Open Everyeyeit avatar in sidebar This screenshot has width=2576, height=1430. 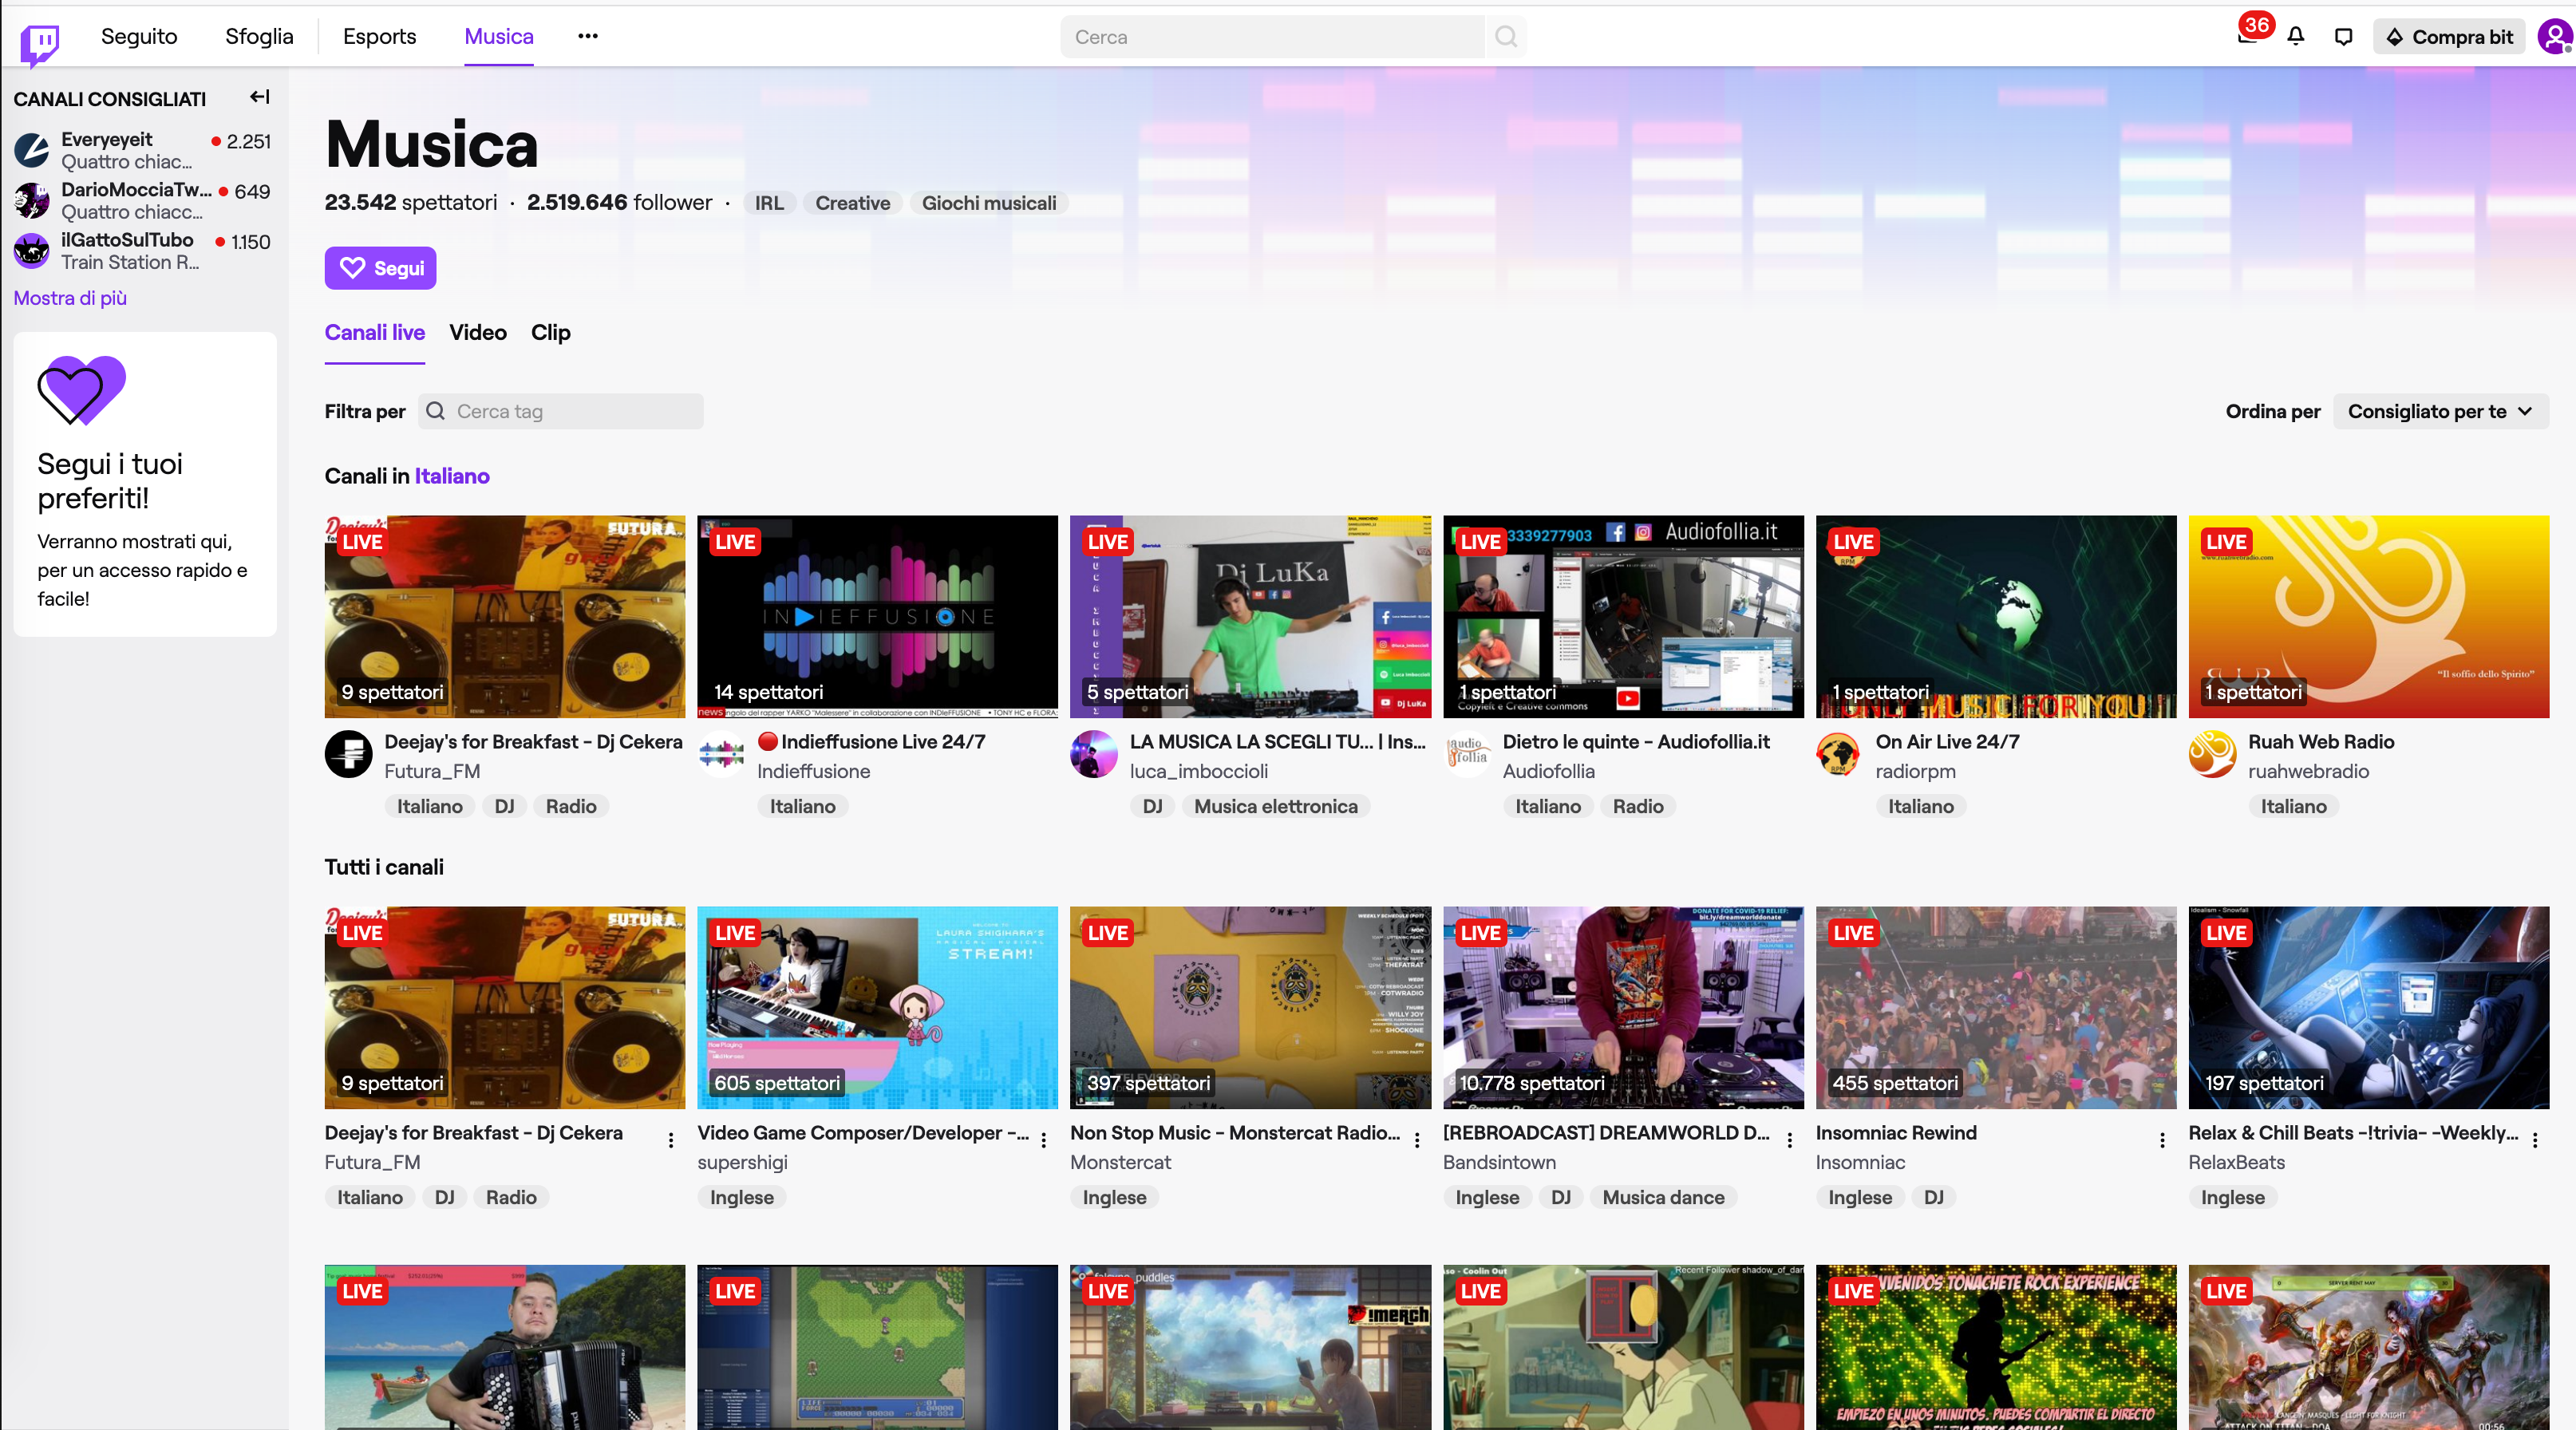tap(32, 150)
